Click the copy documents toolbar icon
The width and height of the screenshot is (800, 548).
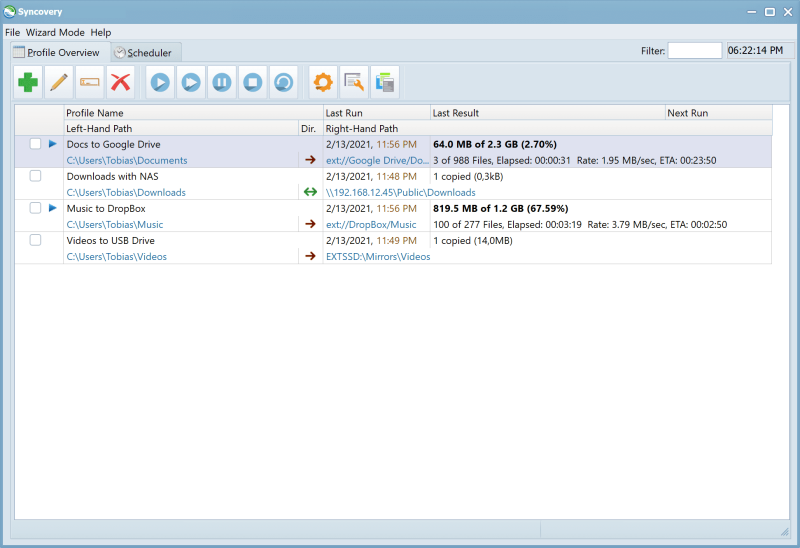tap(385, 82)
